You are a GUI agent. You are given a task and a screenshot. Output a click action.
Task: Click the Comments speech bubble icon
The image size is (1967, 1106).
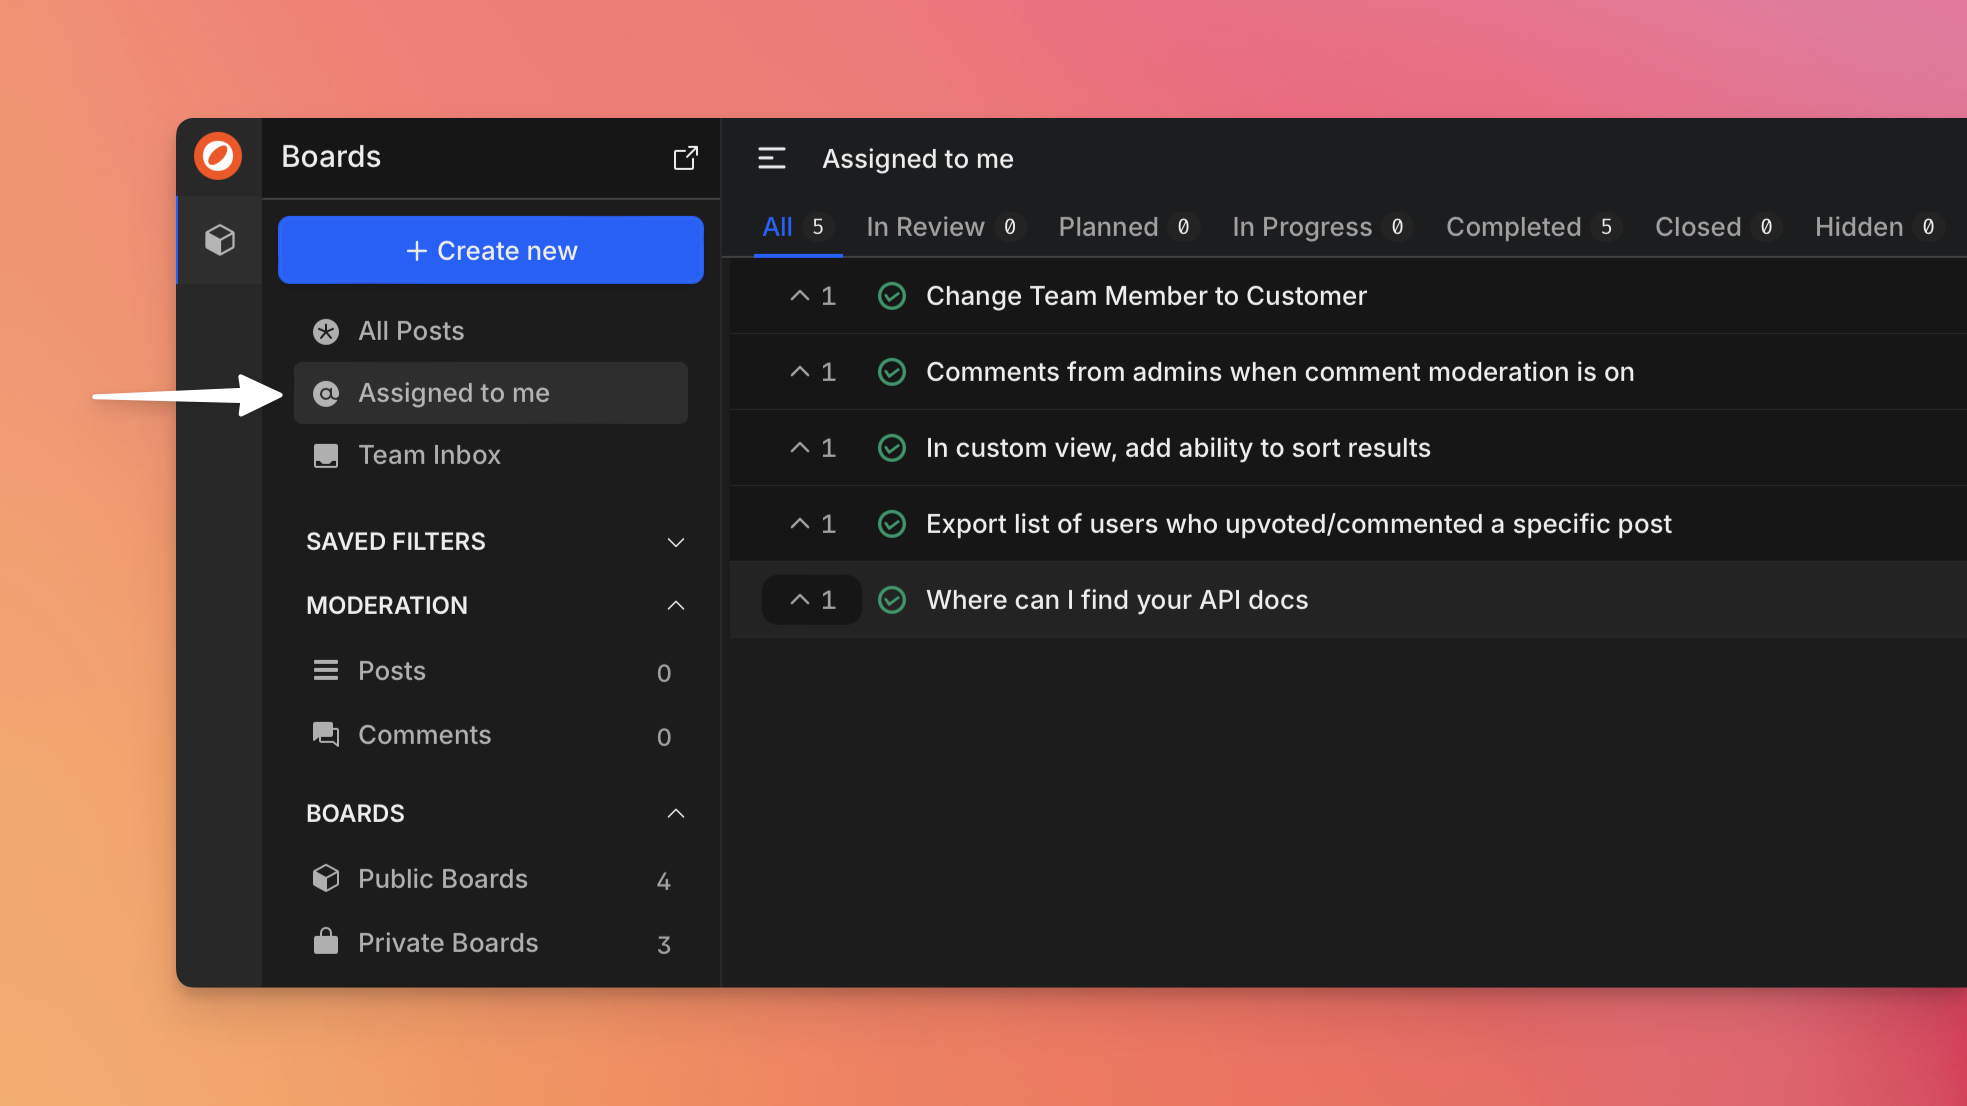click(x=326, y=735)
